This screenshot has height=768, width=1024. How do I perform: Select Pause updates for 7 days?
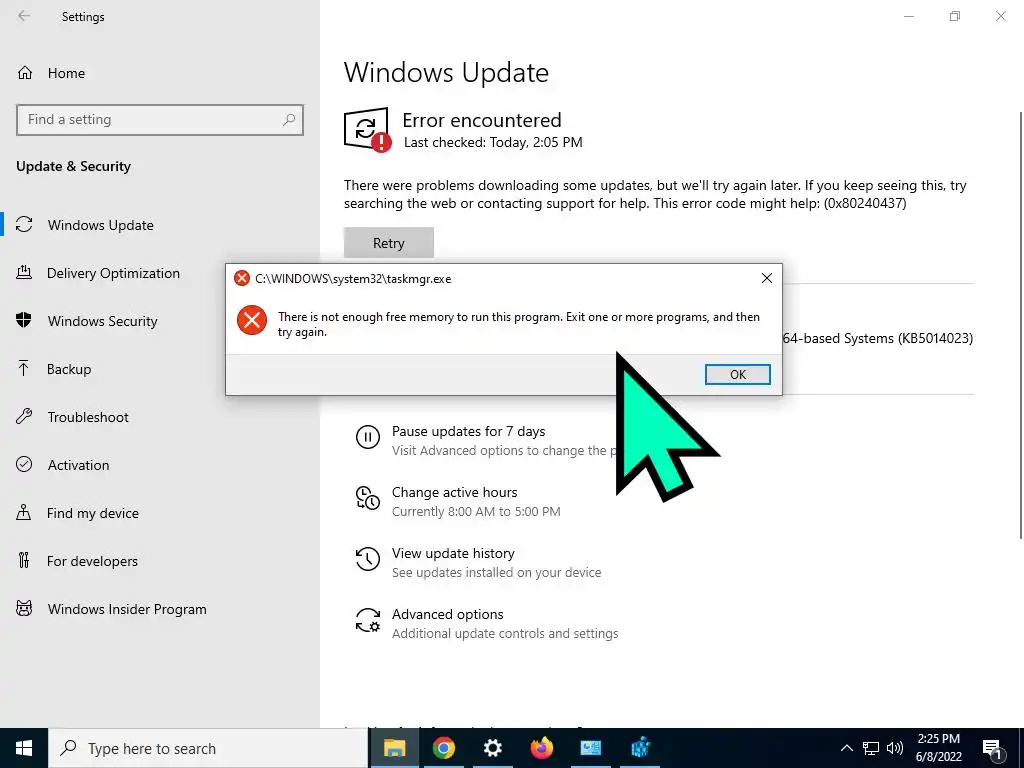pyautogui.click(x=468, y=431)
